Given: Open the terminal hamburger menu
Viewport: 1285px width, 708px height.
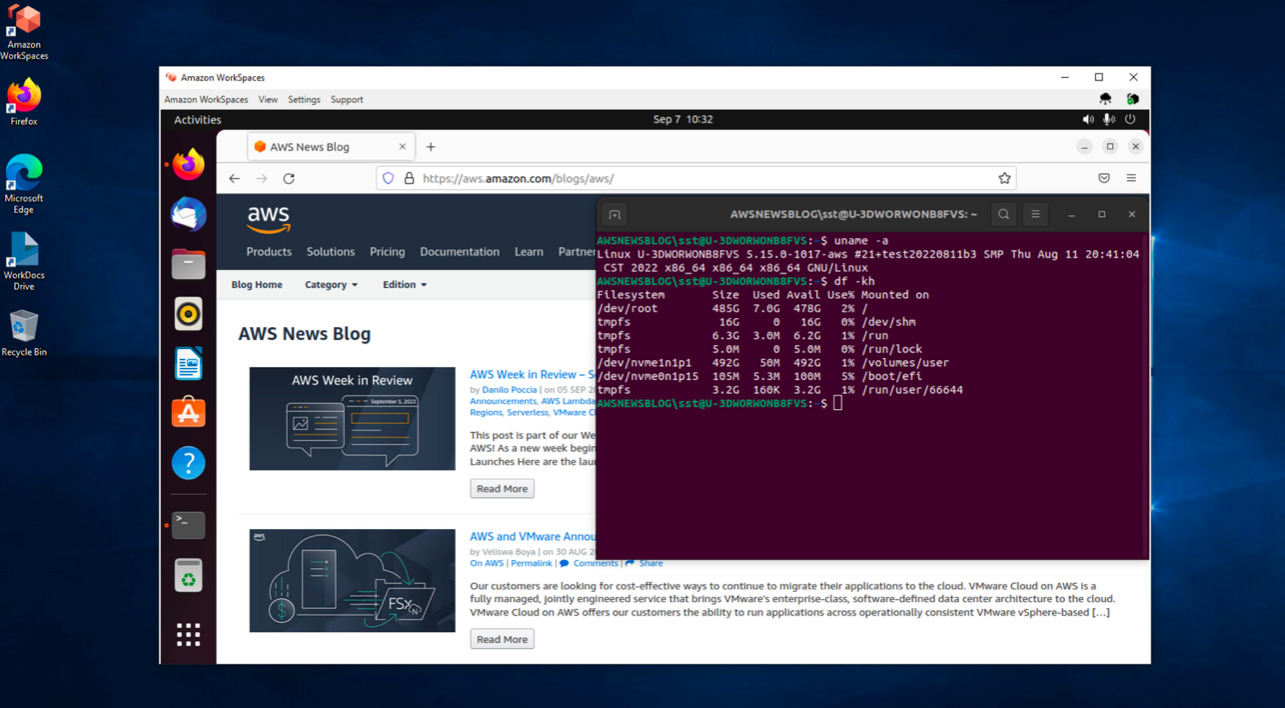Looking at the screenshot, I should pyautogui.click(x=1035, y=214).
